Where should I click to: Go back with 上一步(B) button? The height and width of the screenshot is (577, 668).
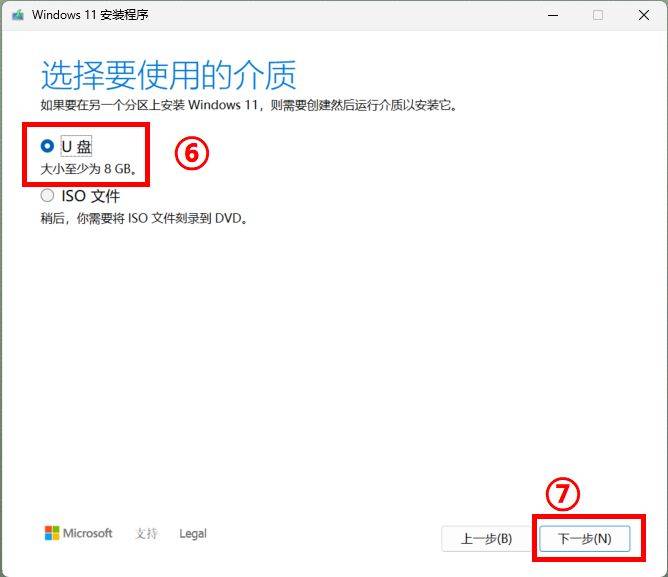click(487, 539)
